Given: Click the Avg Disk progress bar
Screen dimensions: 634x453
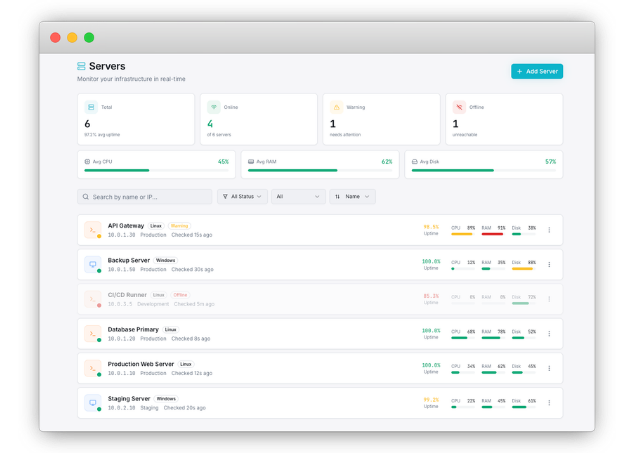Looking at the screenshot, I should coord(484,170).
